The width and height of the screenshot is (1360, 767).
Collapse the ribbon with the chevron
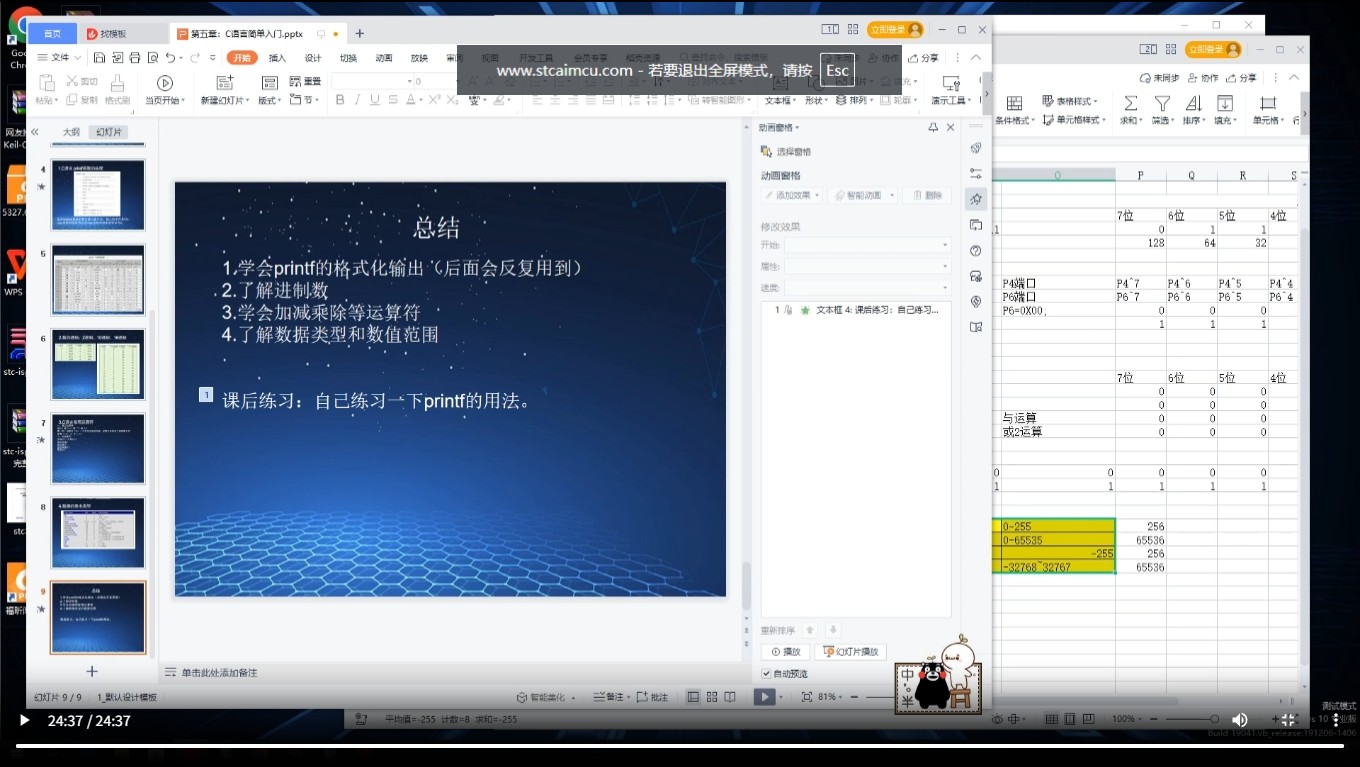pyautogui.click(x=976, y=58)
